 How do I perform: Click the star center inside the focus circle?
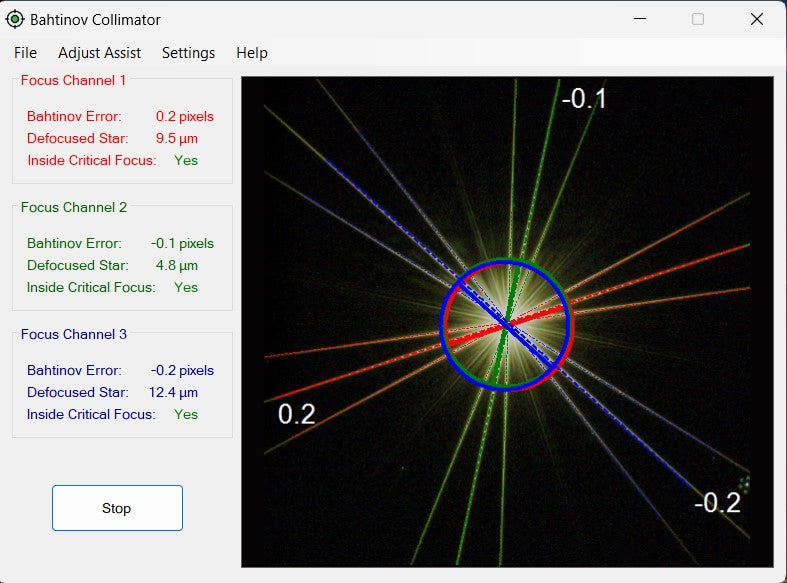(506, 325)
